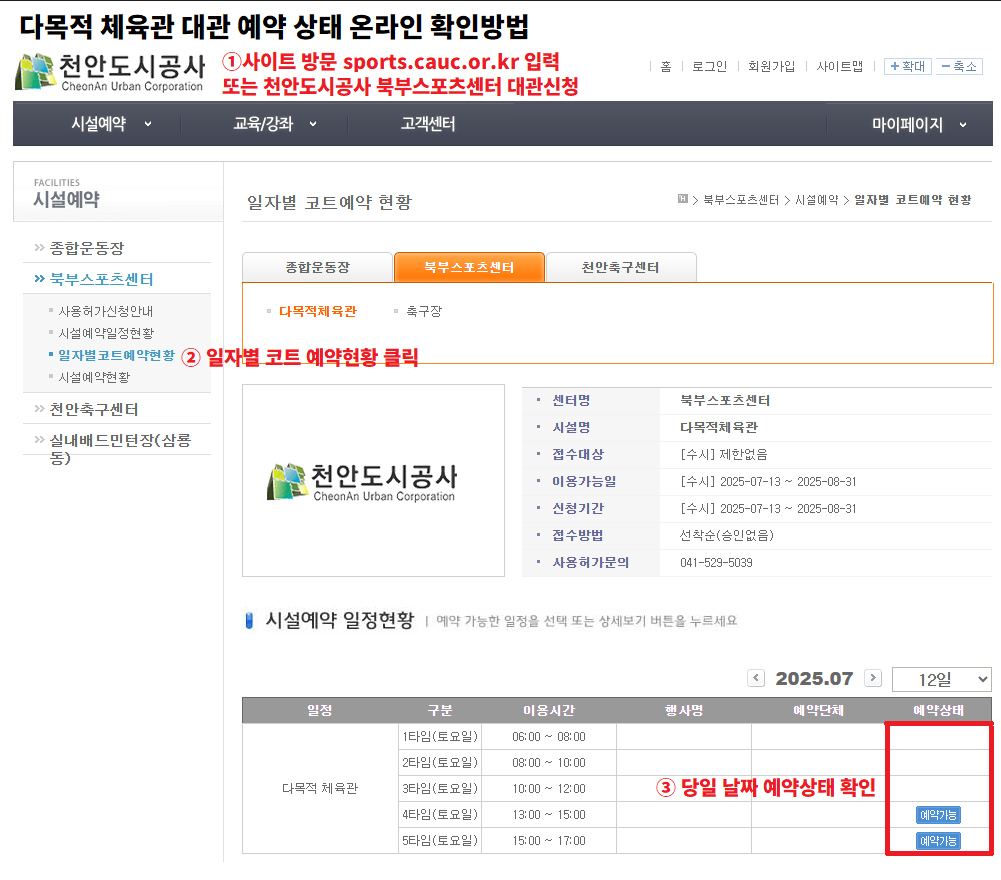The width and height of the screenshot is (1001, 880).
Task: Click the 회원가입 link
Action: 771,66
